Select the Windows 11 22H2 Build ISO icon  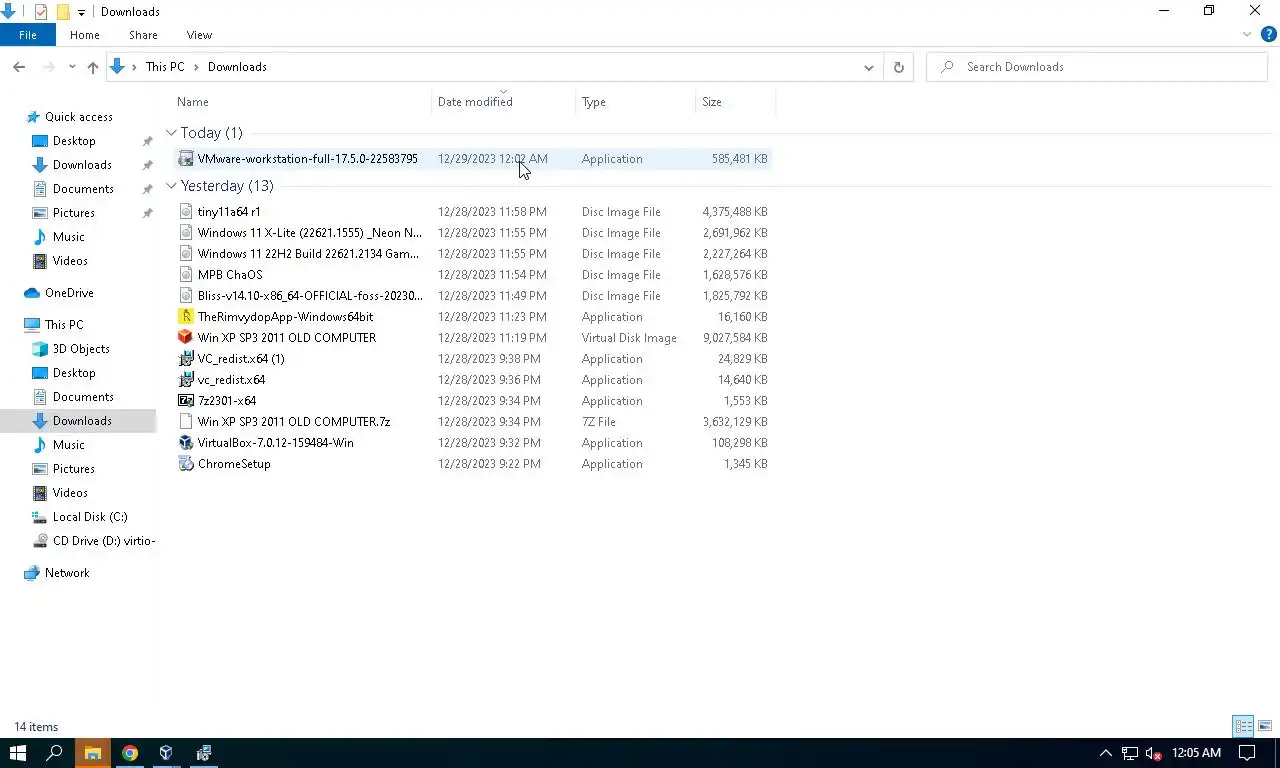click(x=186, y=254)
